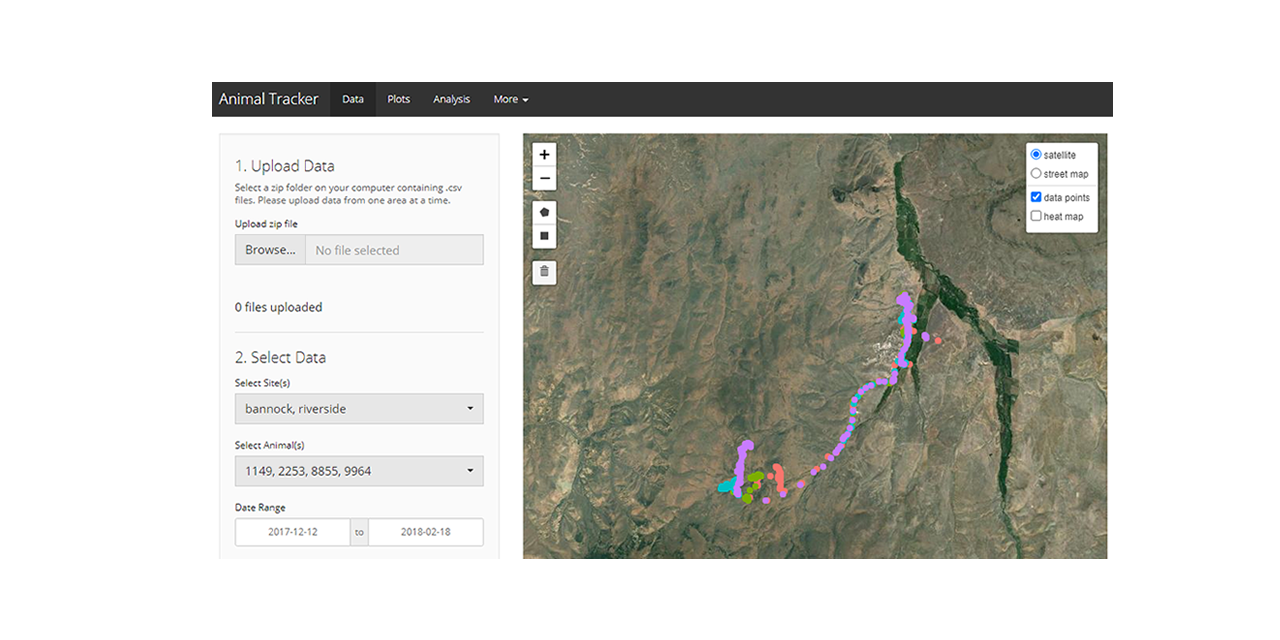Click the start date field showing 2017-12-12
This screenshot has width=1280, height=640.
pos(292,531)
